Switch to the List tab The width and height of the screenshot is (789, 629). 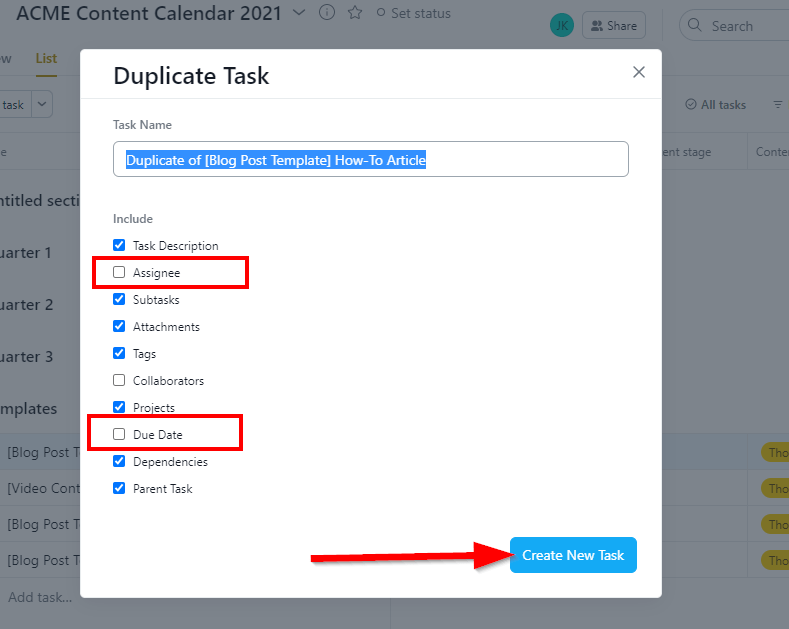[46, 58]
